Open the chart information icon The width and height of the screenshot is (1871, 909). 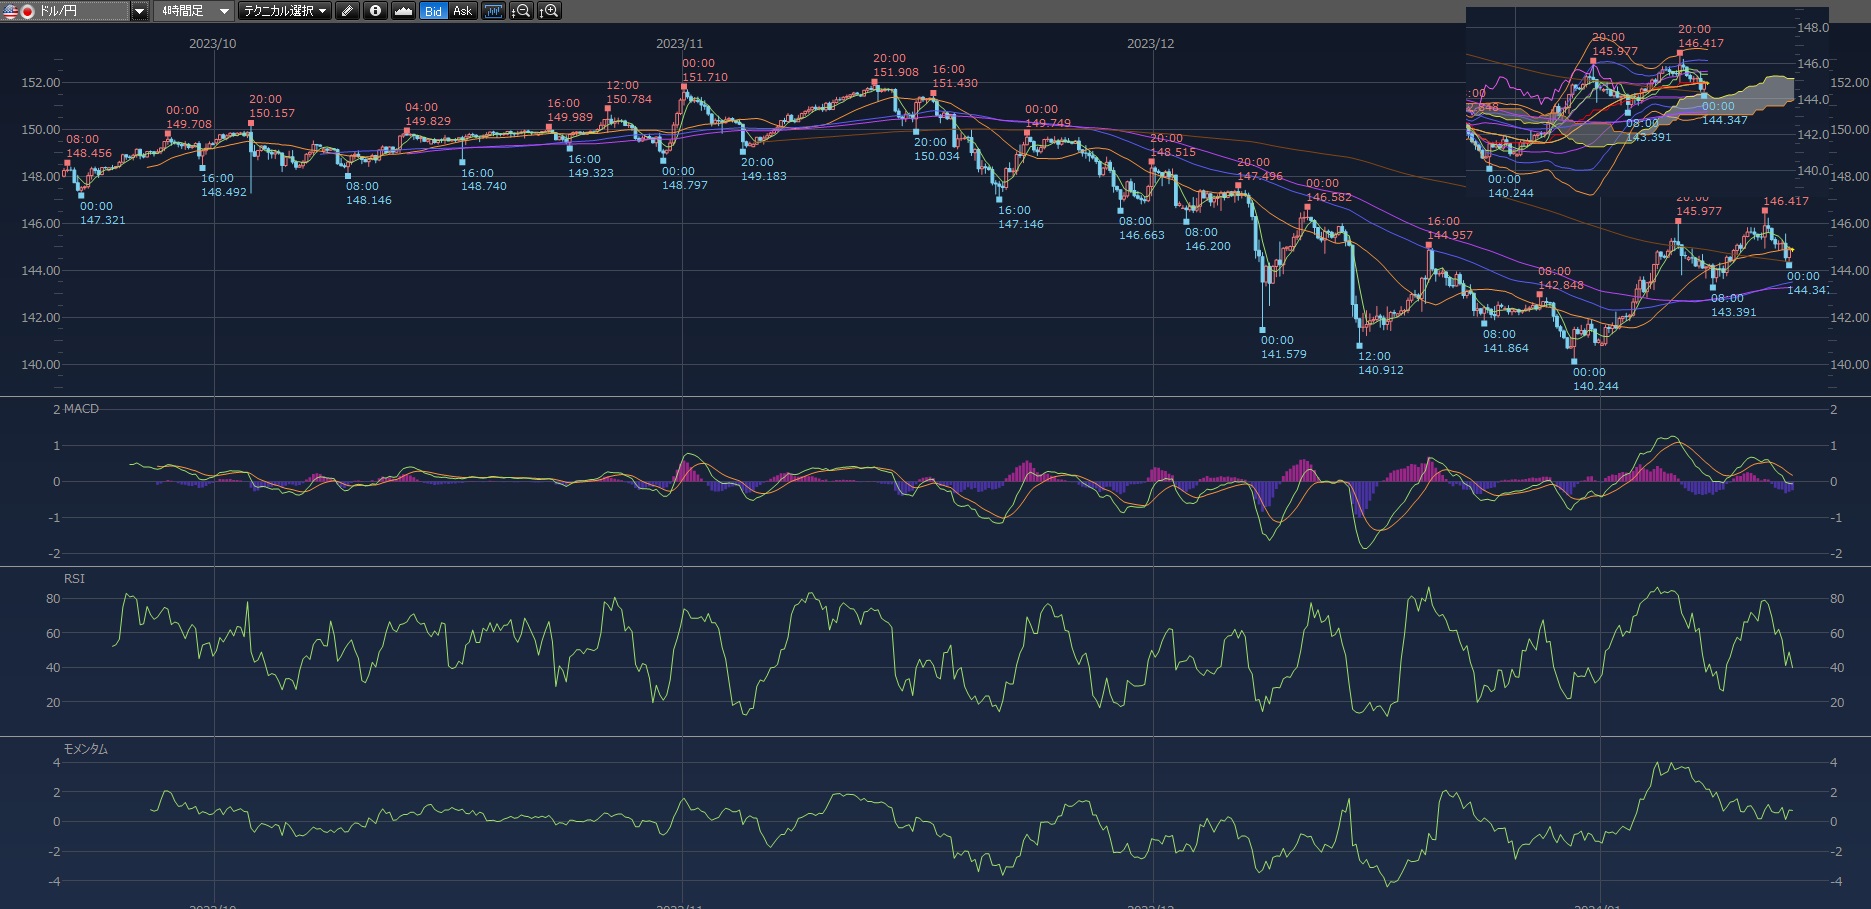click(x=375, y=11)
